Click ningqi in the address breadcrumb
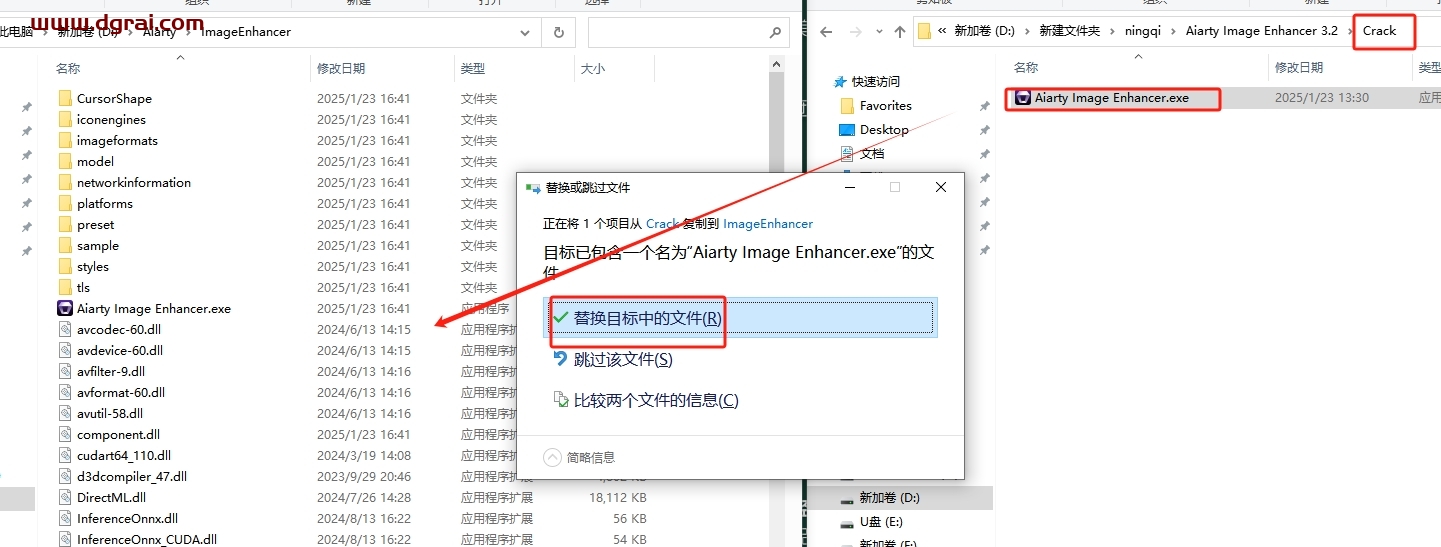The width and height of the screenshot is (1441, 547). tap(1143, 31)
